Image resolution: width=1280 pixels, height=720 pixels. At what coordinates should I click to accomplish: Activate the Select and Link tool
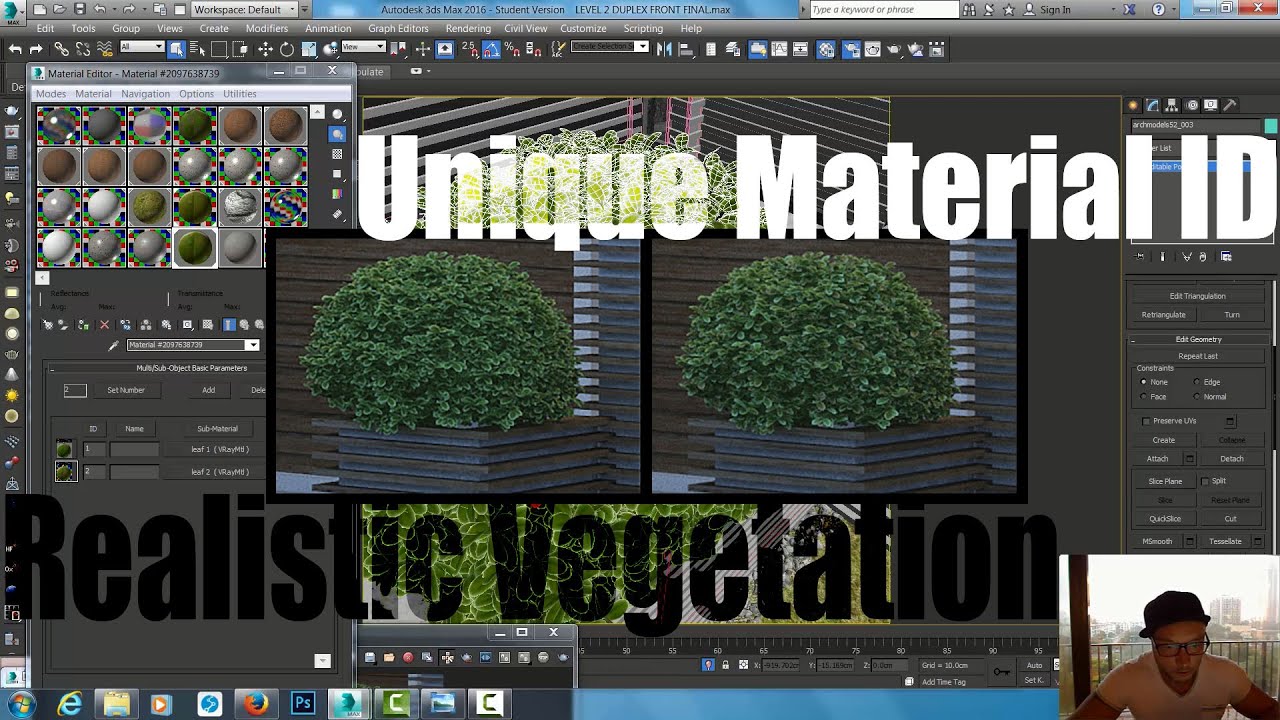(62, 49)
